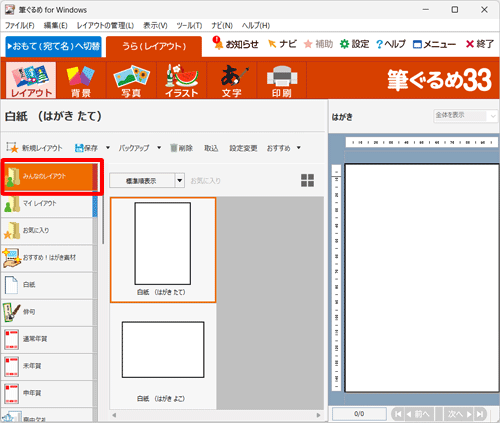Open the 標準順表示 sort dropdown
The height and width of the screenshot is (423, 500).
coord(147,181)
